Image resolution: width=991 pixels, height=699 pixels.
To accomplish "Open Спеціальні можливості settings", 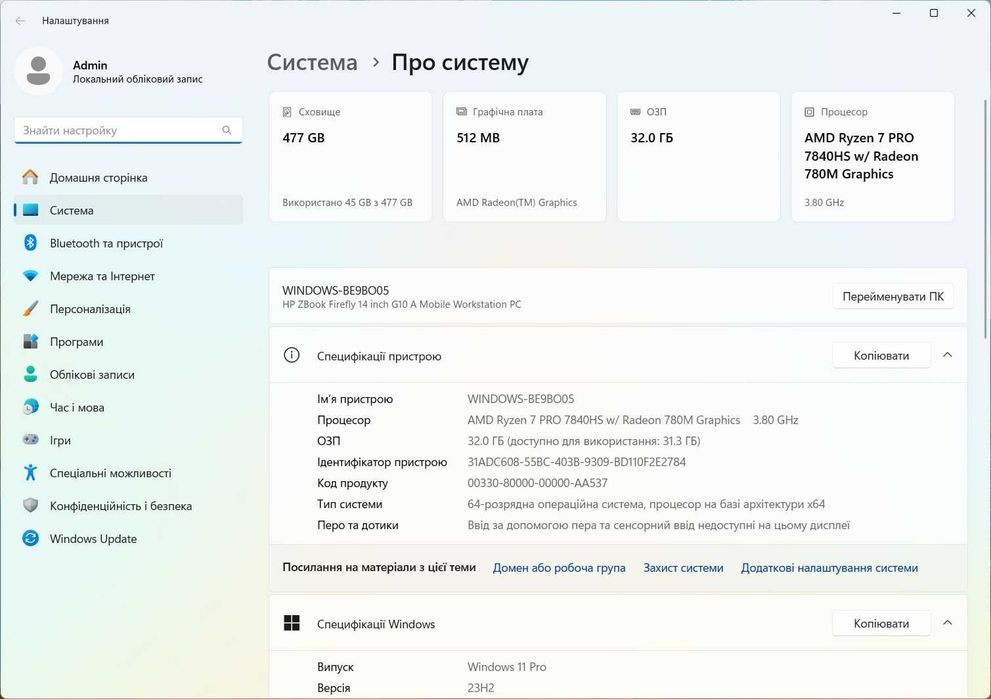I will click(x=128, y=473).
